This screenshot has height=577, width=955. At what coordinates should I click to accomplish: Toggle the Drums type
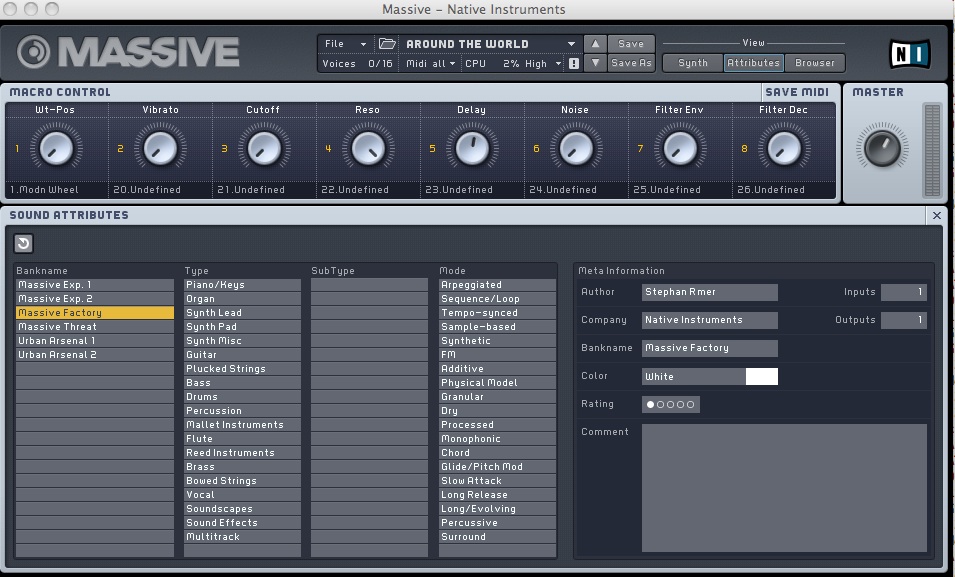click(242, 397)
